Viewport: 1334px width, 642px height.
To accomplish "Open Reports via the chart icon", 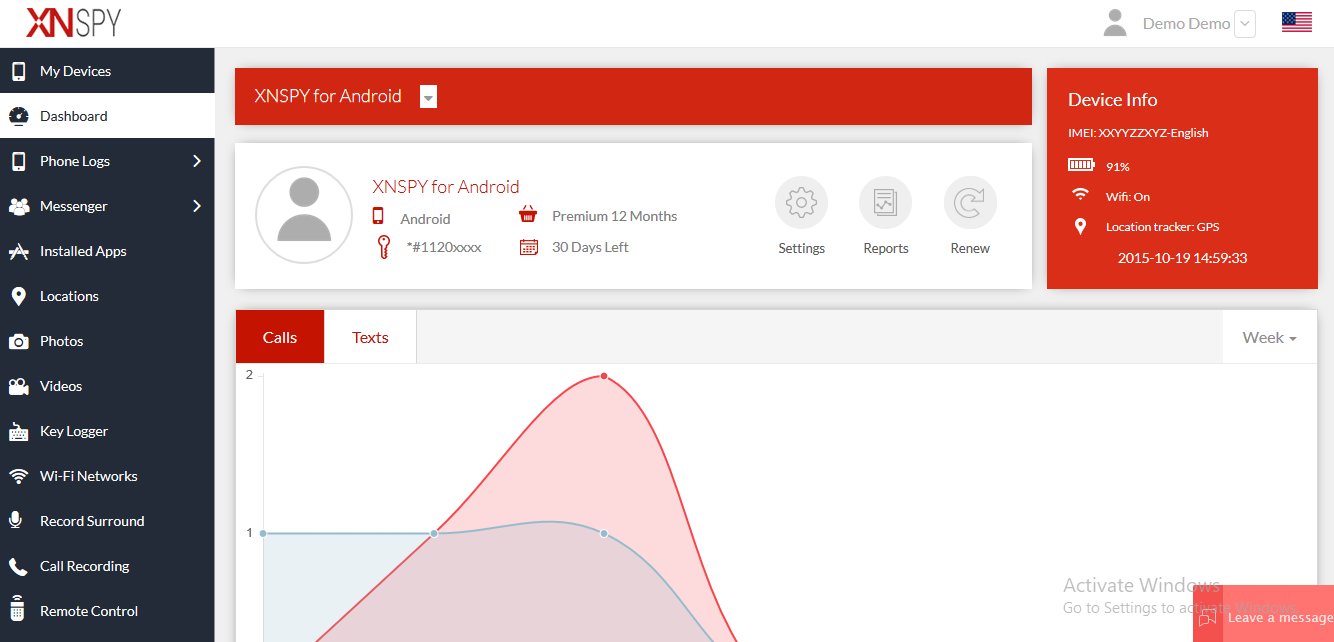I will click(885, 203).
